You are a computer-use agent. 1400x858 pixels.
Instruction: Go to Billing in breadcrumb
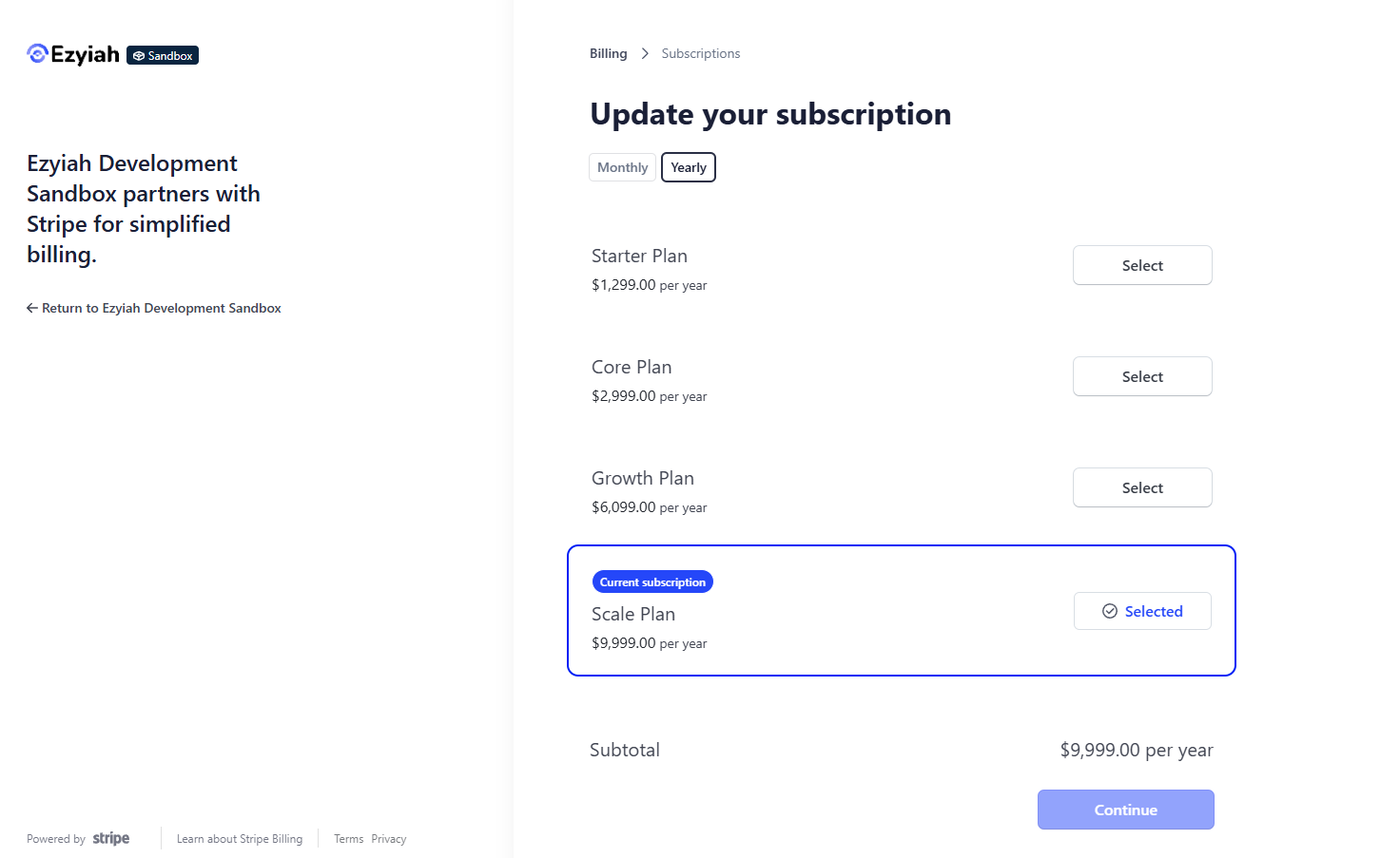608,54
